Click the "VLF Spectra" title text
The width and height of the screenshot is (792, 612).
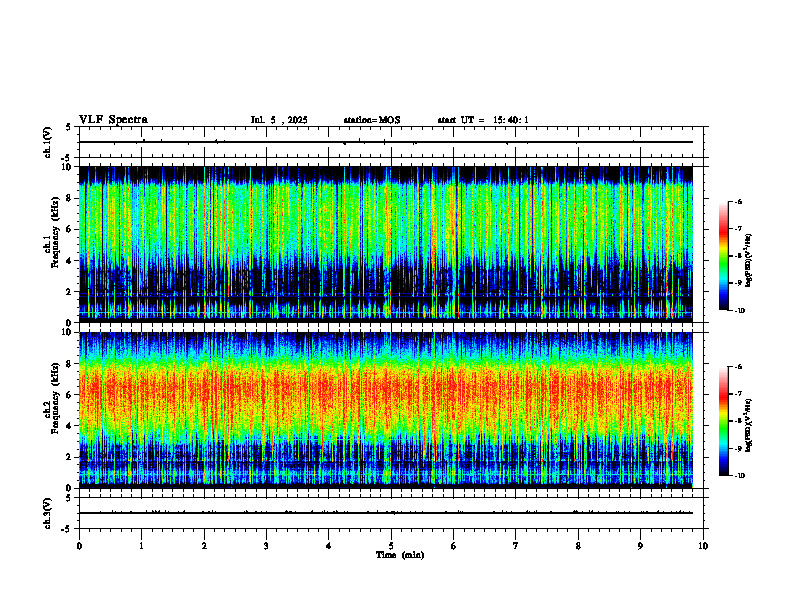[x=113, y=120]
